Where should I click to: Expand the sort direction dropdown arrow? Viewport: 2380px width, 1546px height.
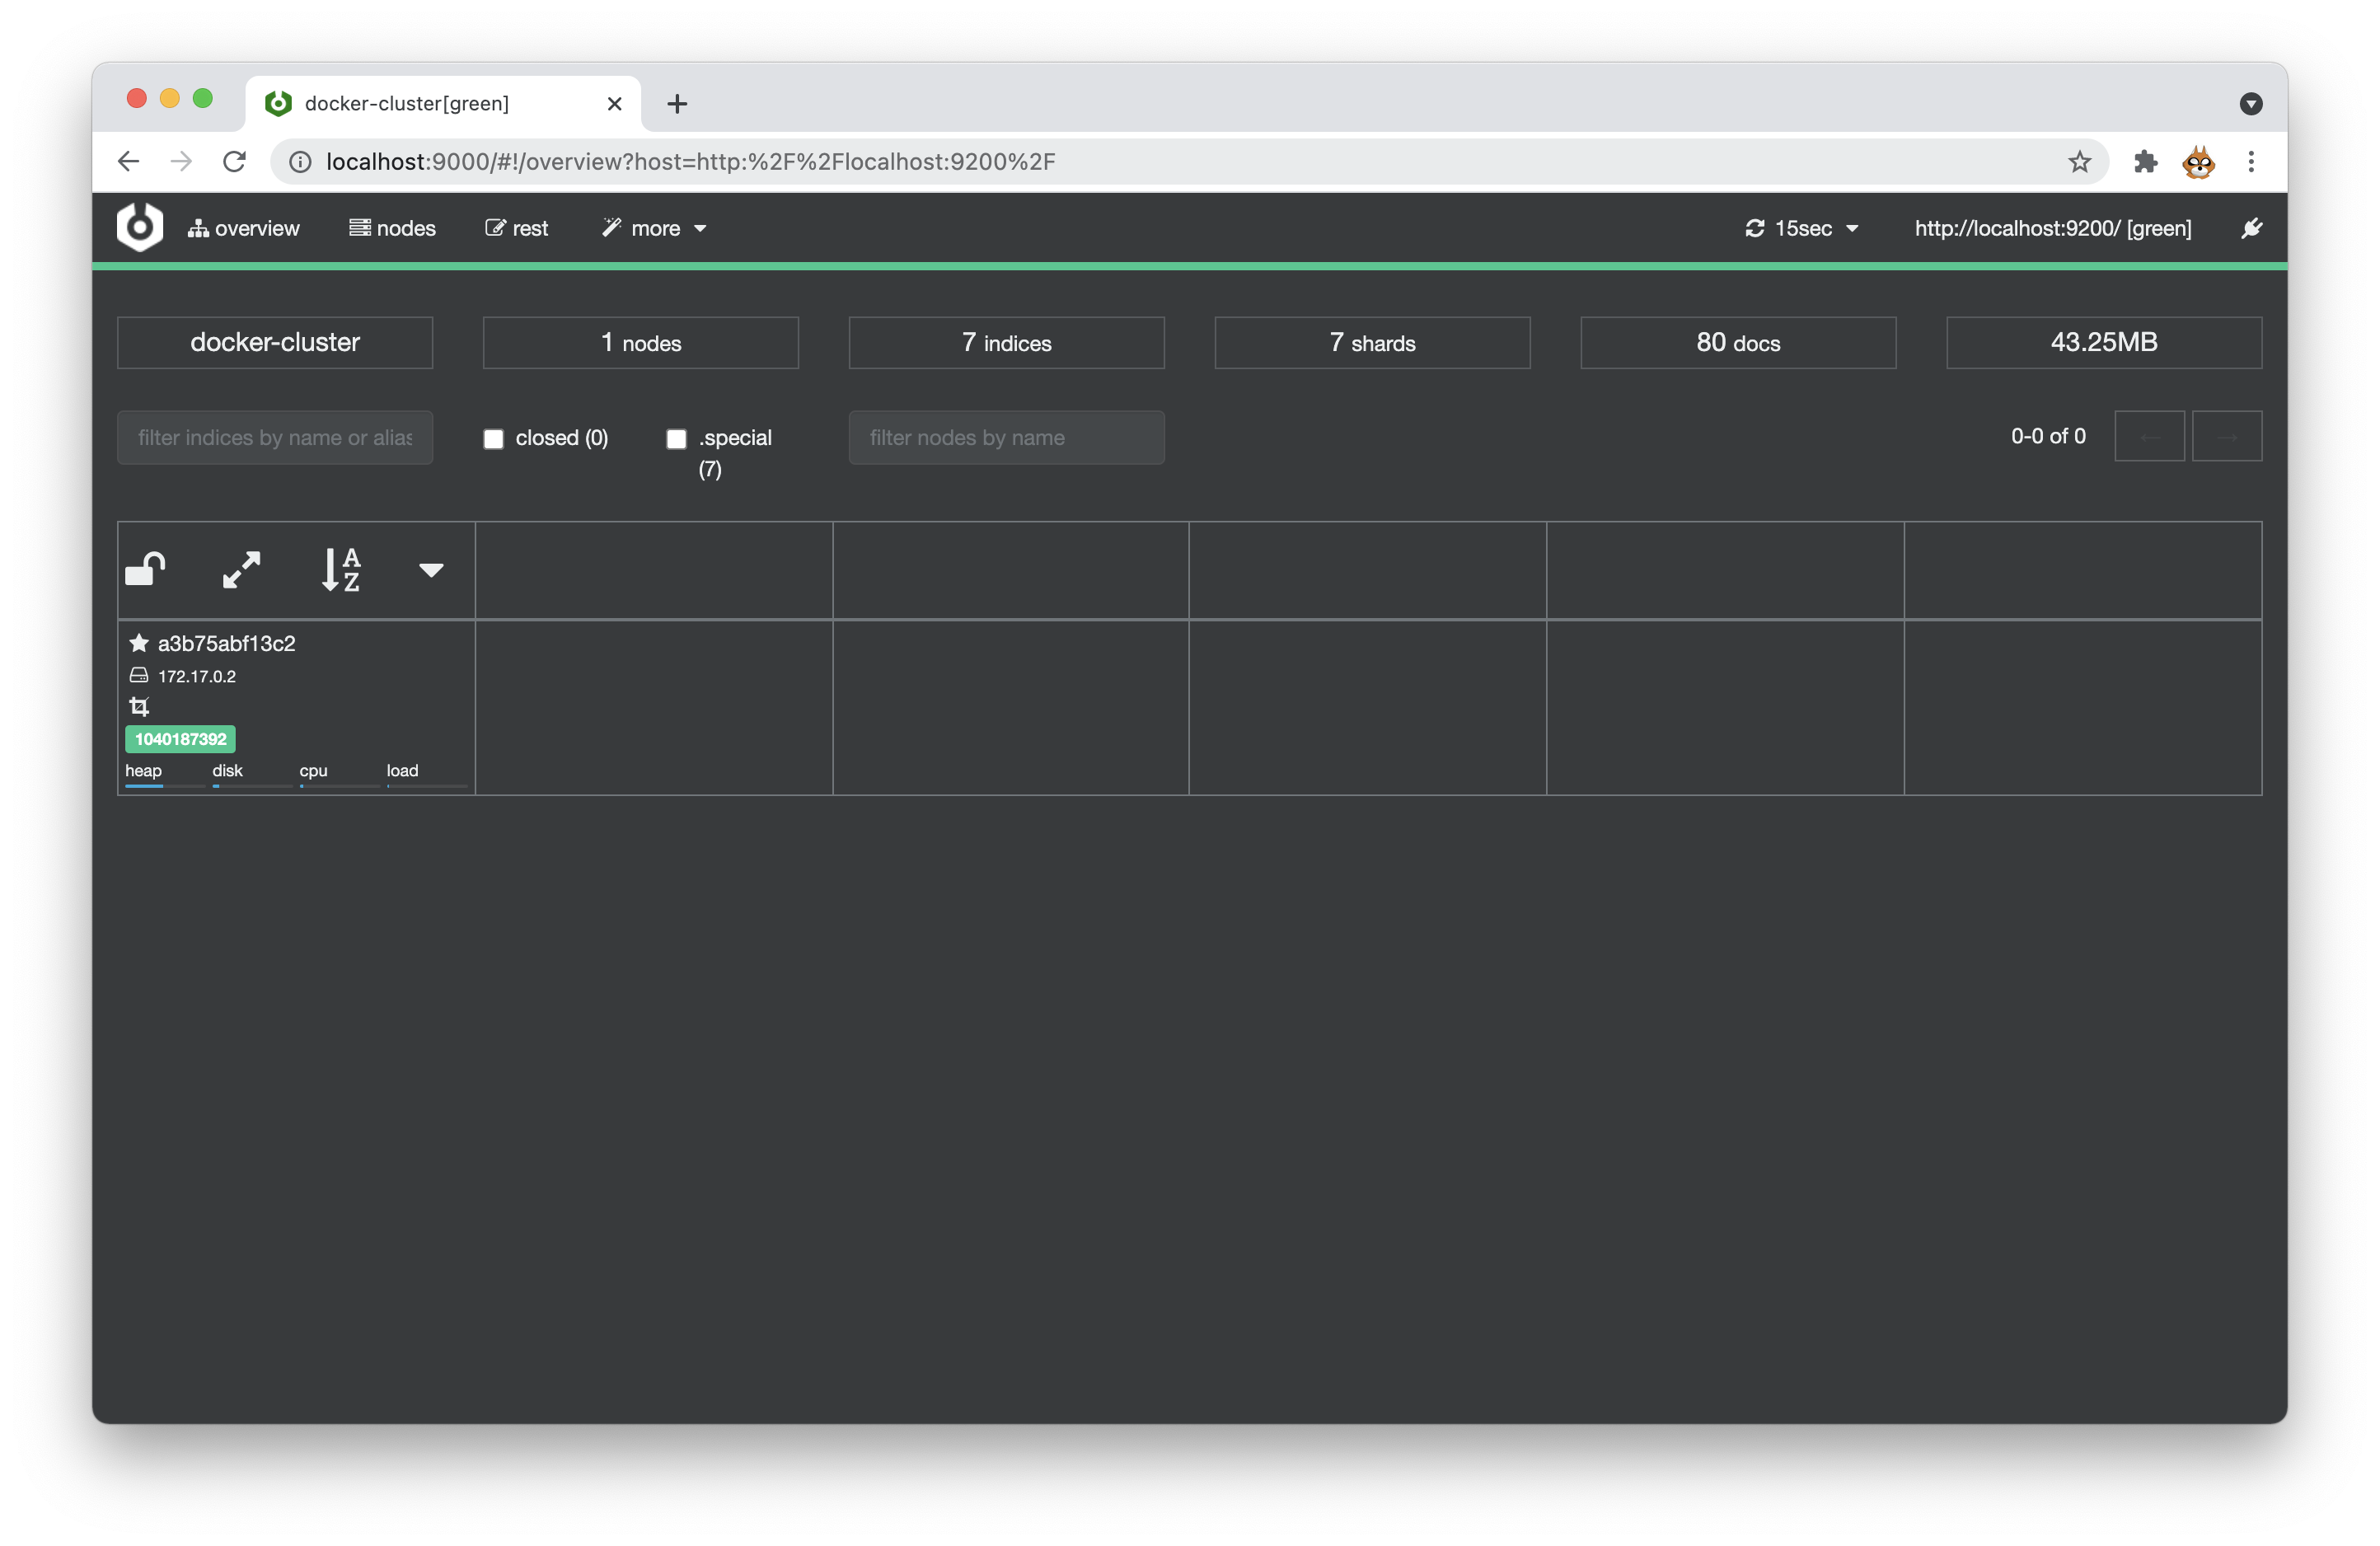coord(430,569)
